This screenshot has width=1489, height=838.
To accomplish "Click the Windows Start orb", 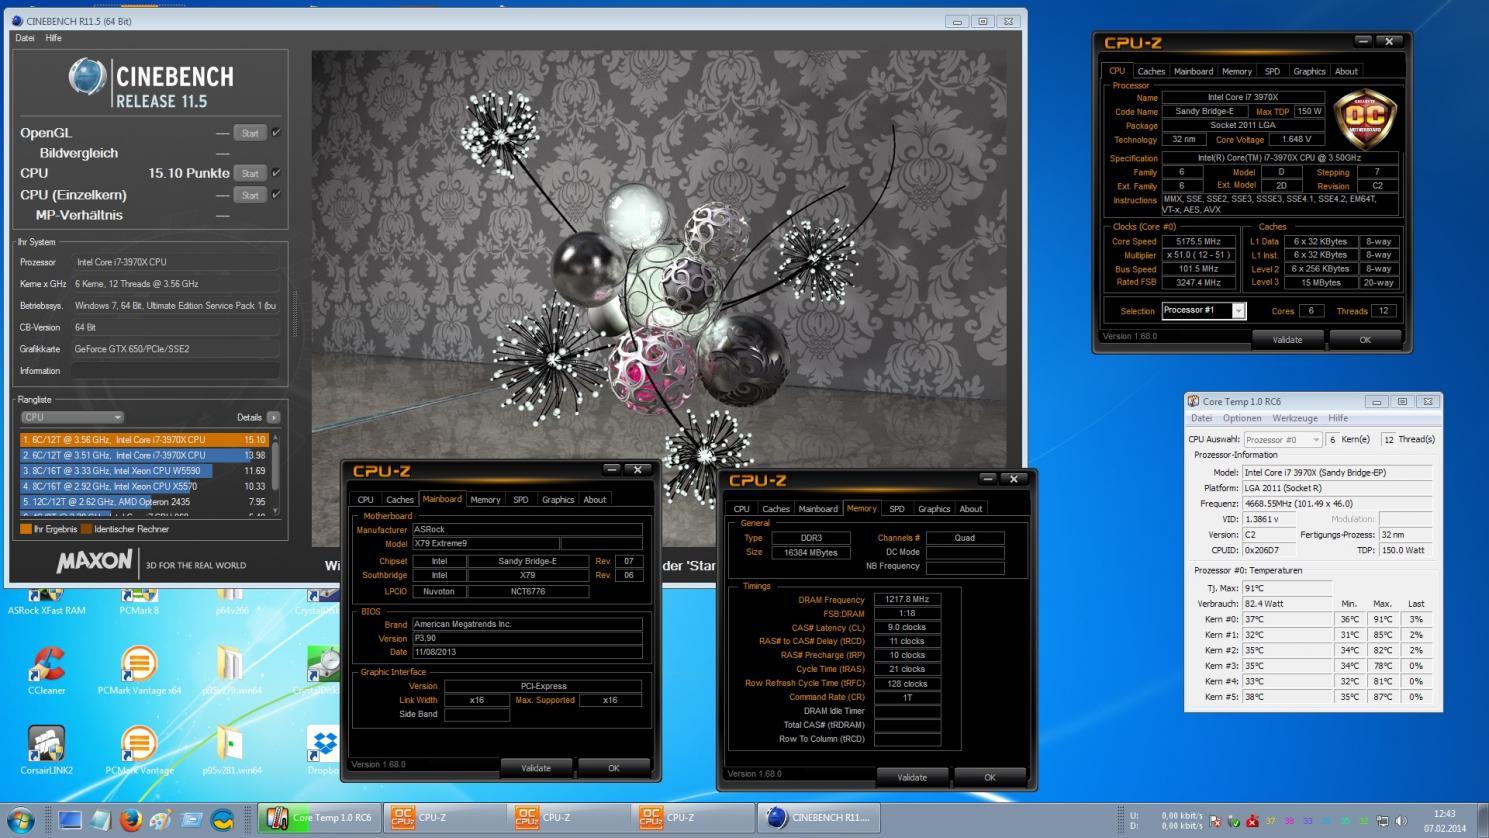I will pyautogui.click(x=20, y=819).
